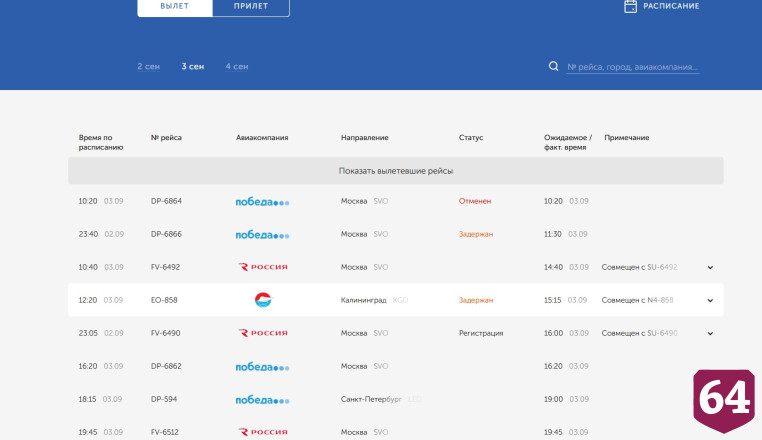The width and height of the screenshot is (762, 440).
Task: Click the Rossiya logo for flight FV-6492
Action: click(x=263, y=267)
